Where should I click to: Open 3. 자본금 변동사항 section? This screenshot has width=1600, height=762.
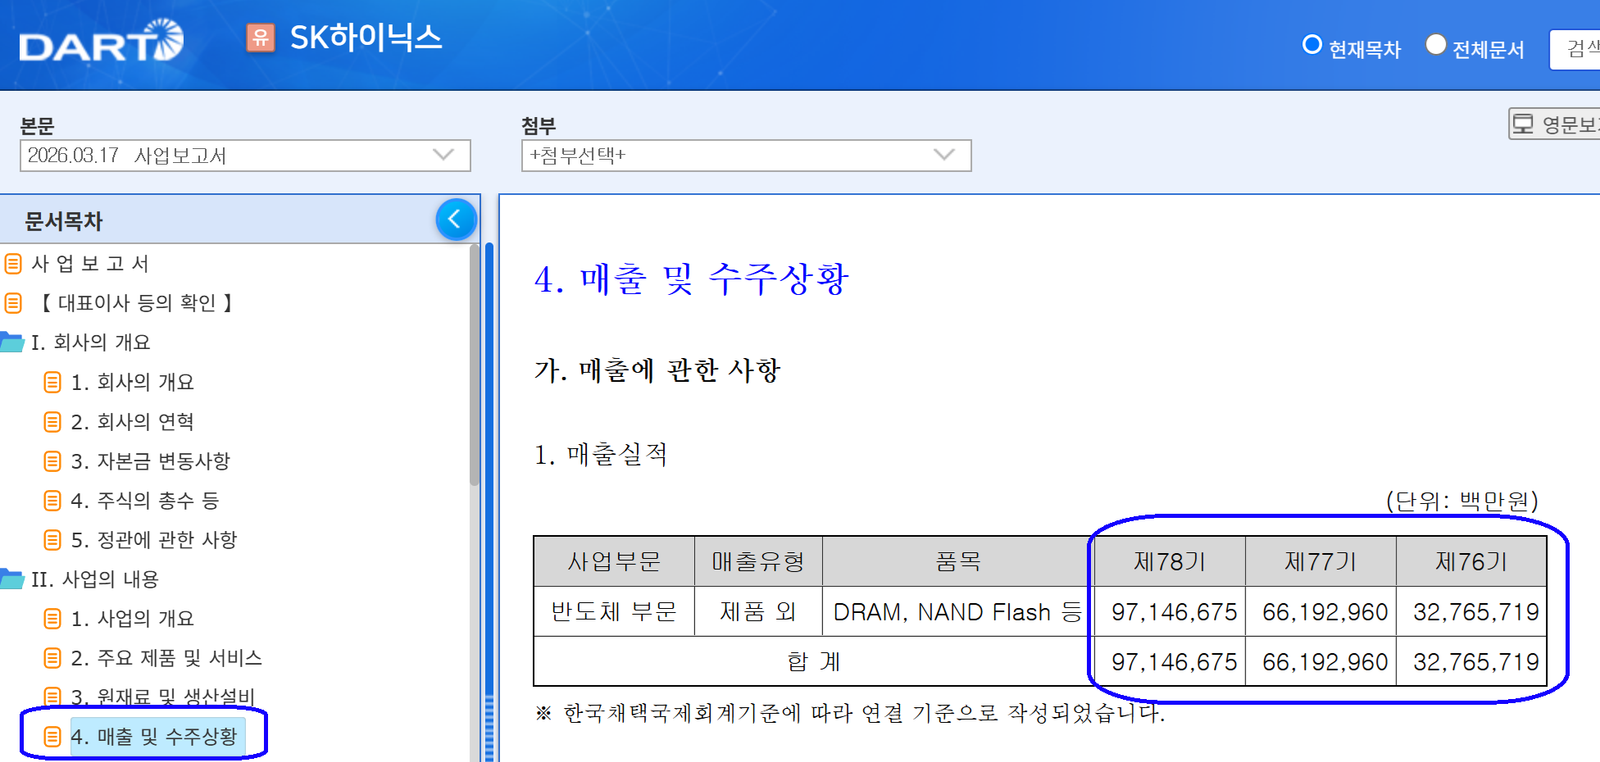(150, 461)
